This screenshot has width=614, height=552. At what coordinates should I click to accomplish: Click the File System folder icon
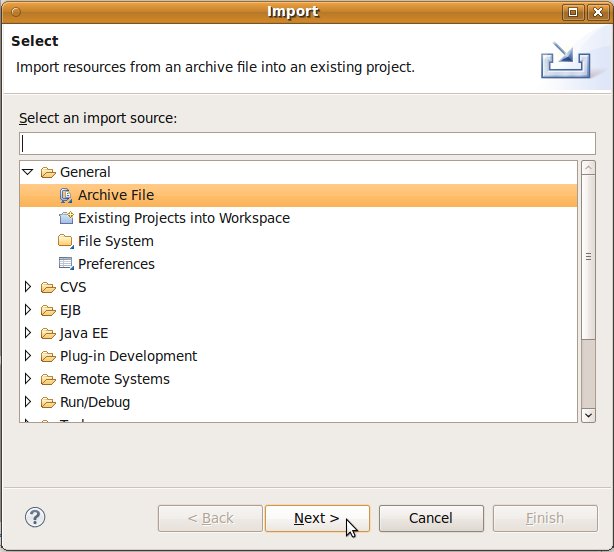pyautogui.click(x=66, y=242)
